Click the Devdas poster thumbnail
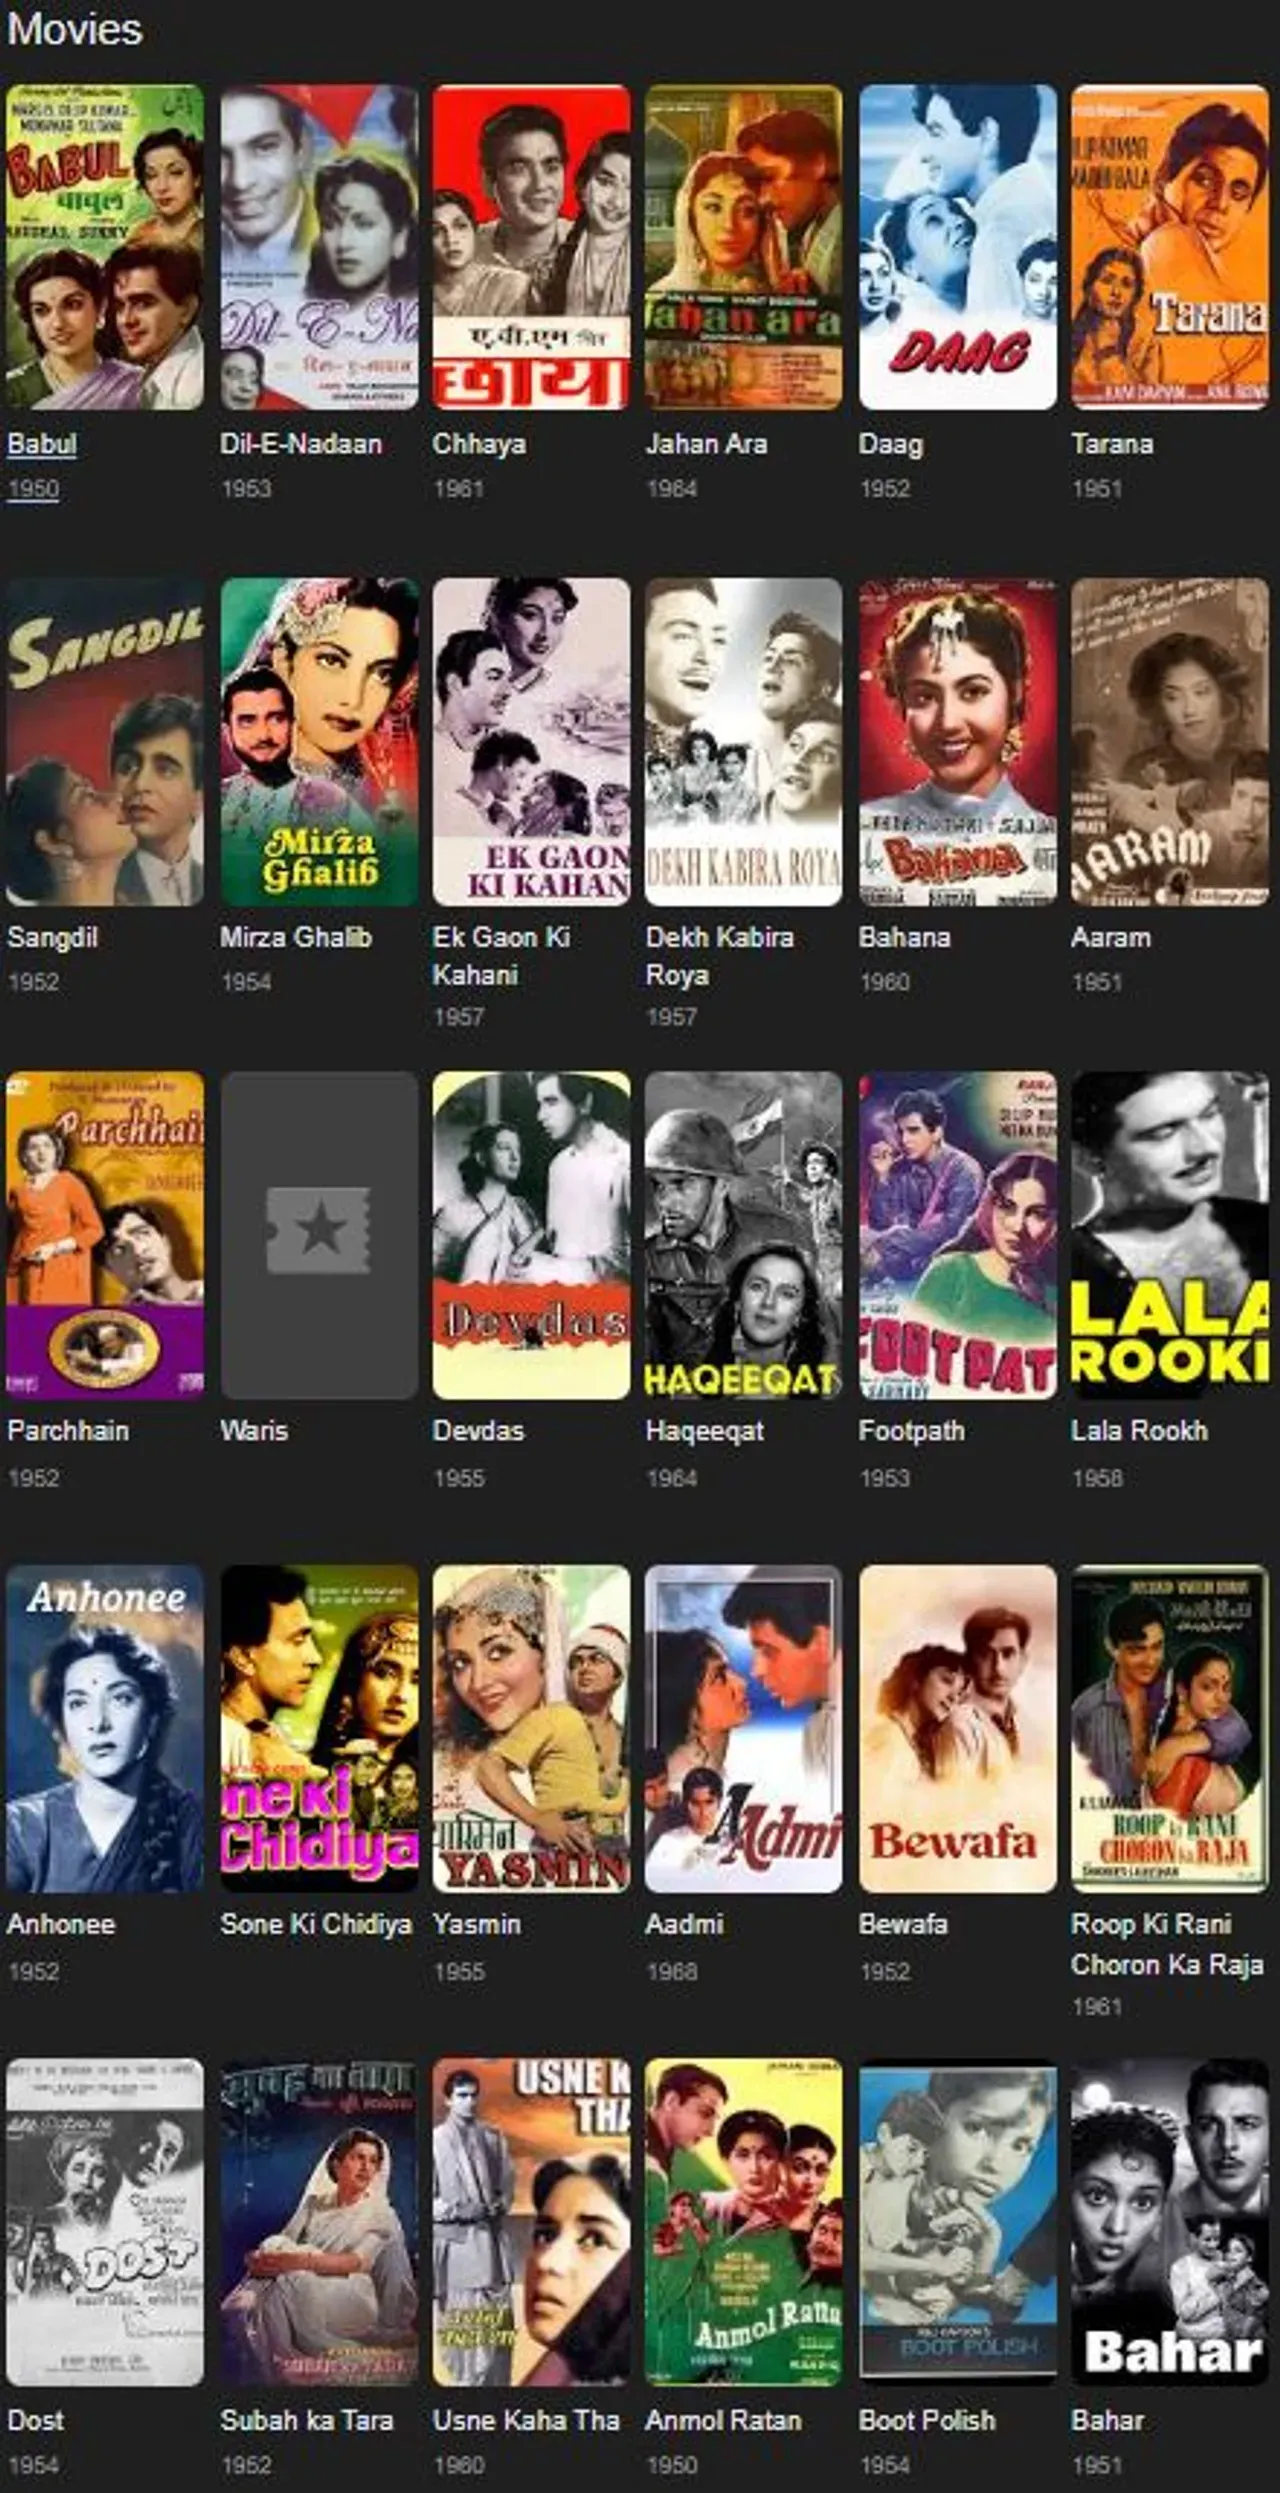This screenshot has height=2493, width=1280. [x=531, y=1235]
